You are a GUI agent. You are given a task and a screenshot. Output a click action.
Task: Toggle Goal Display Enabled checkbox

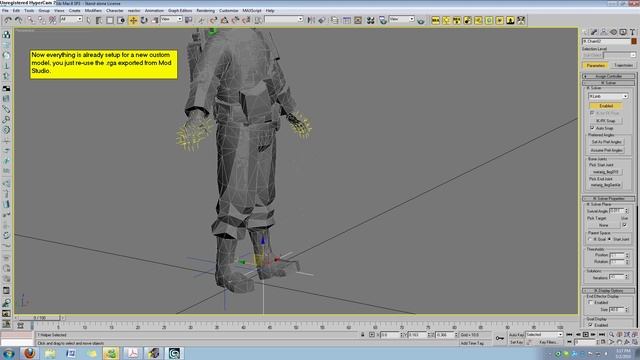[x=590, y=325]
